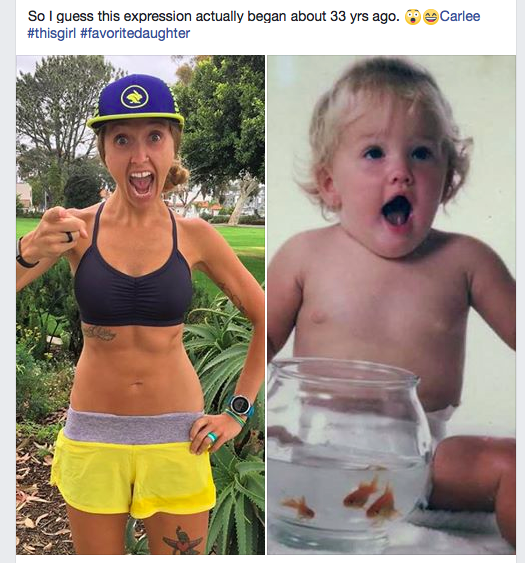The image size is (525, 563).
Task: Click the turquoise ring on her hand
Action: pos(213,437)
